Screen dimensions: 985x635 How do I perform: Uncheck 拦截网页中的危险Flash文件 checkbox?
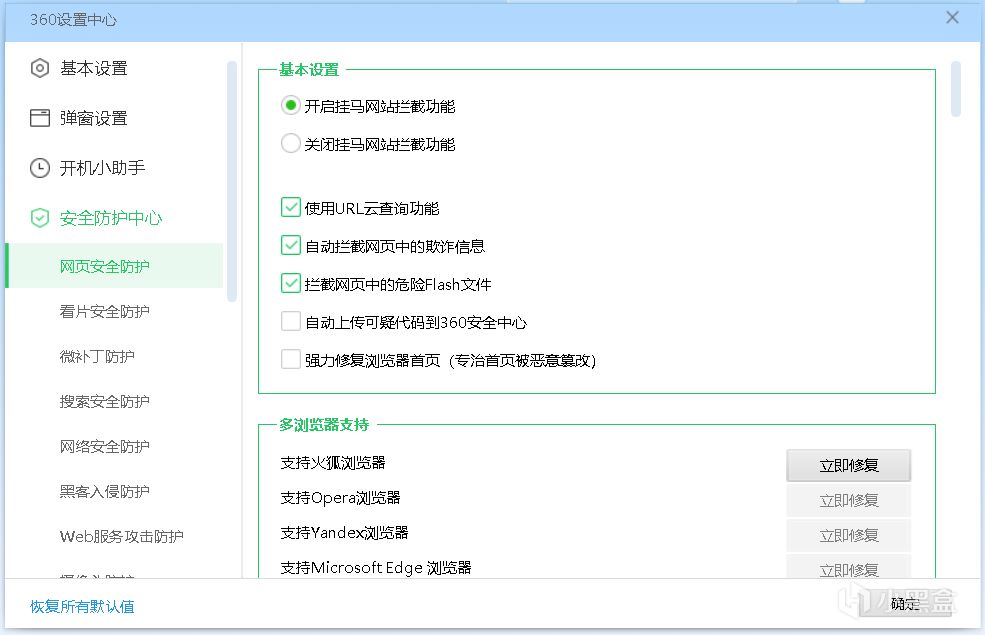click(290, 283)
